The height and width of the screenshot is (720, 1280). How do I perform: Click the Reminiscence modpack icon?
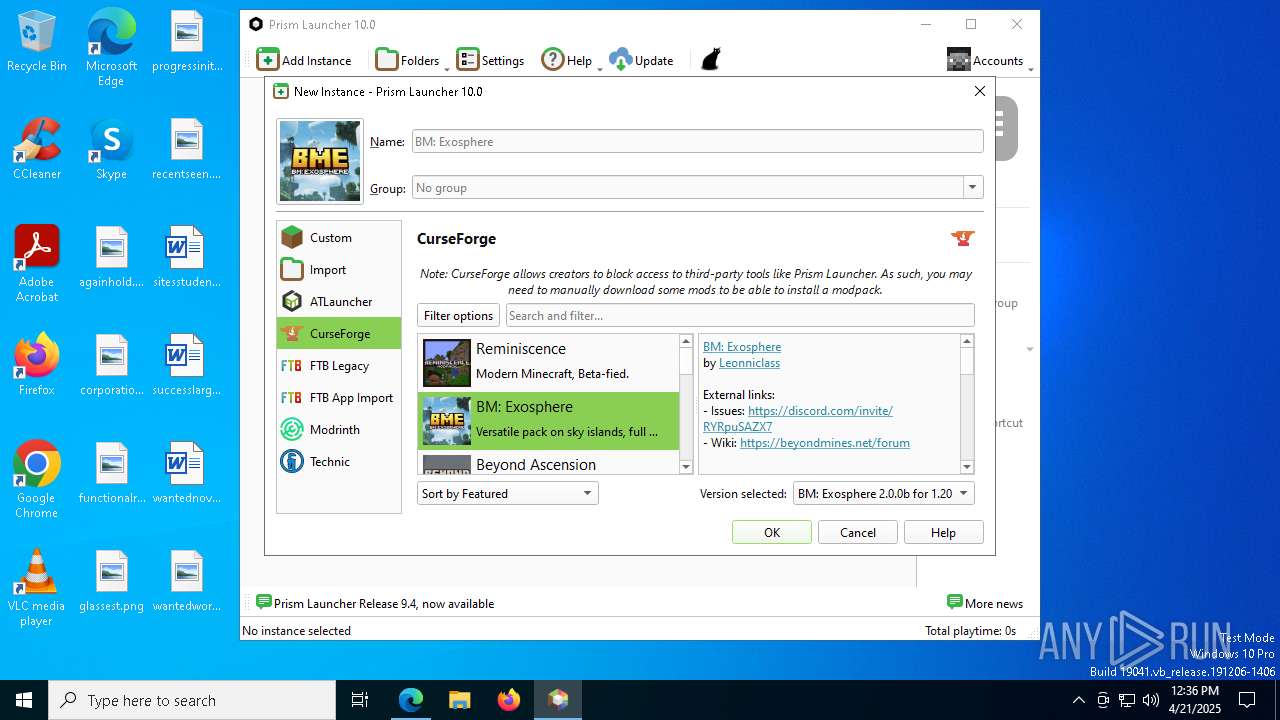coord(446,362)
